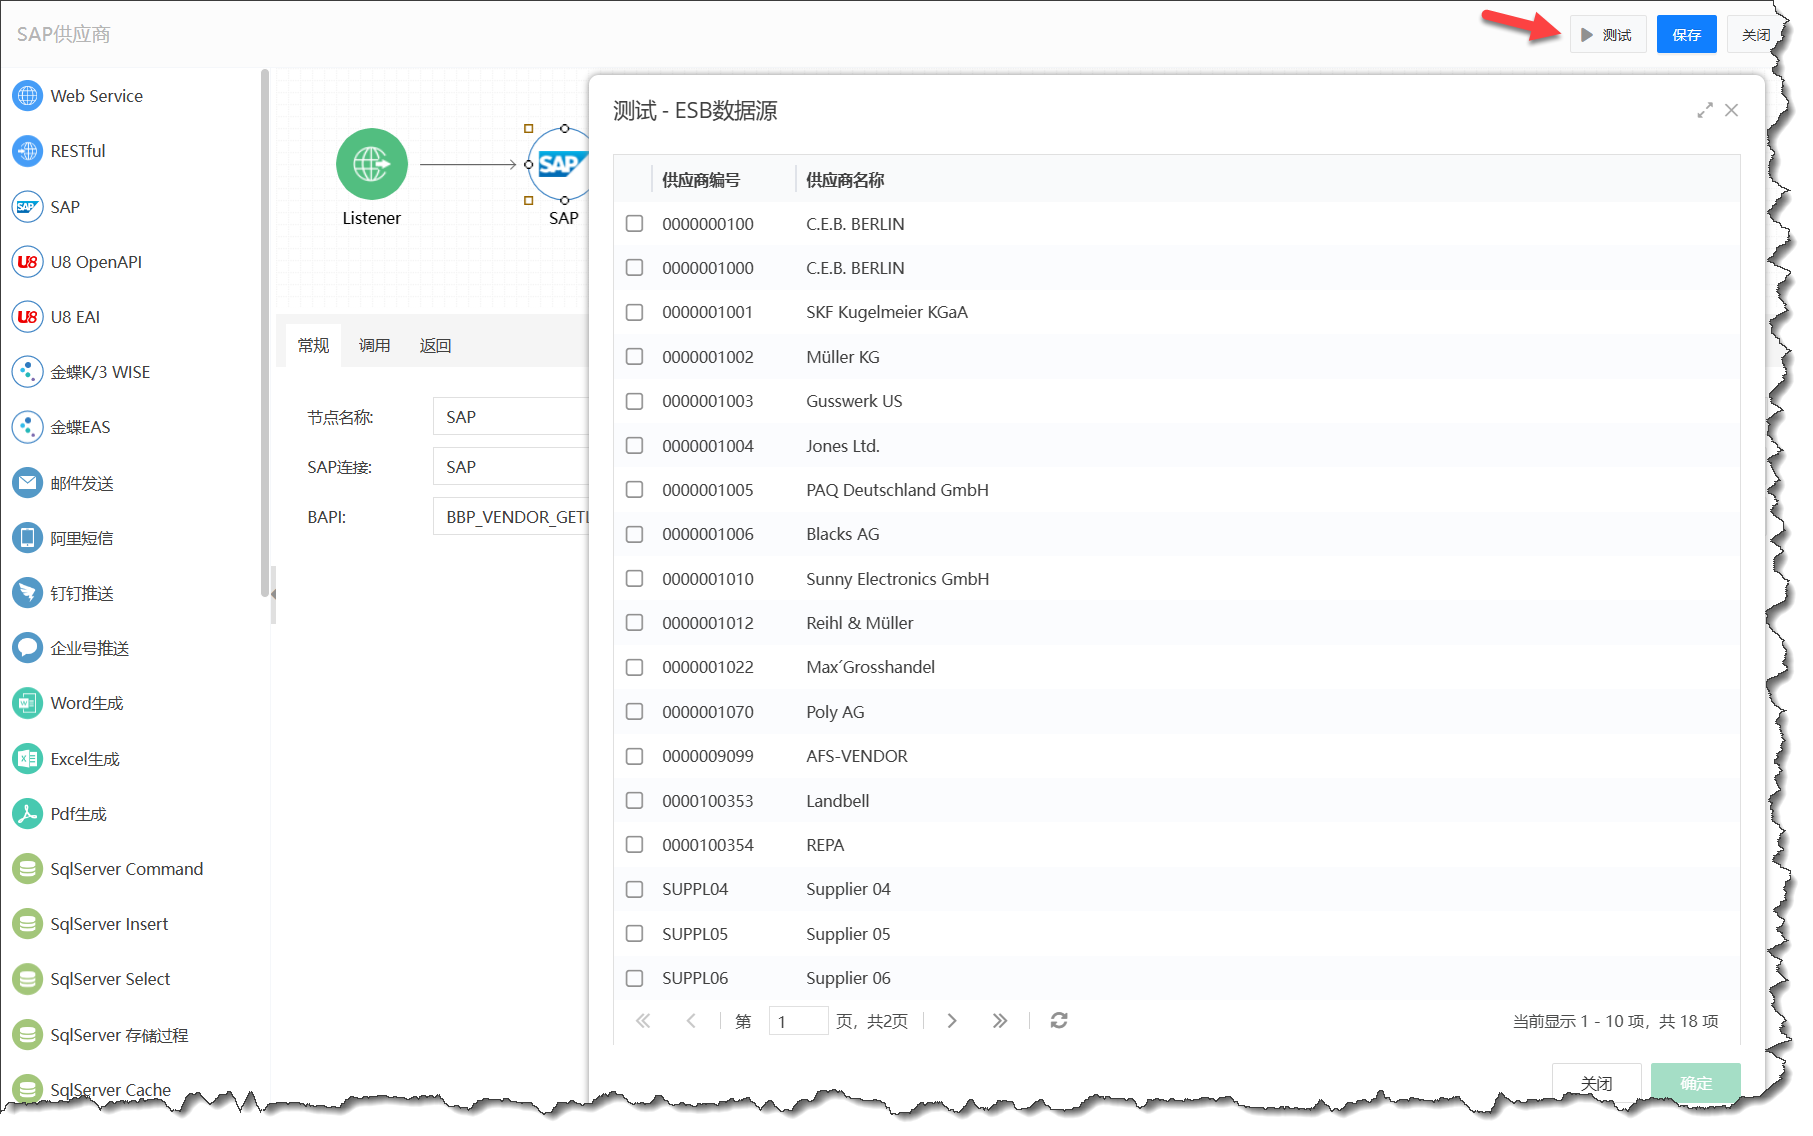This screenshot has height=1136, width=1813.
Task: Select the Web Service component icon
Action: click(27, 96)
